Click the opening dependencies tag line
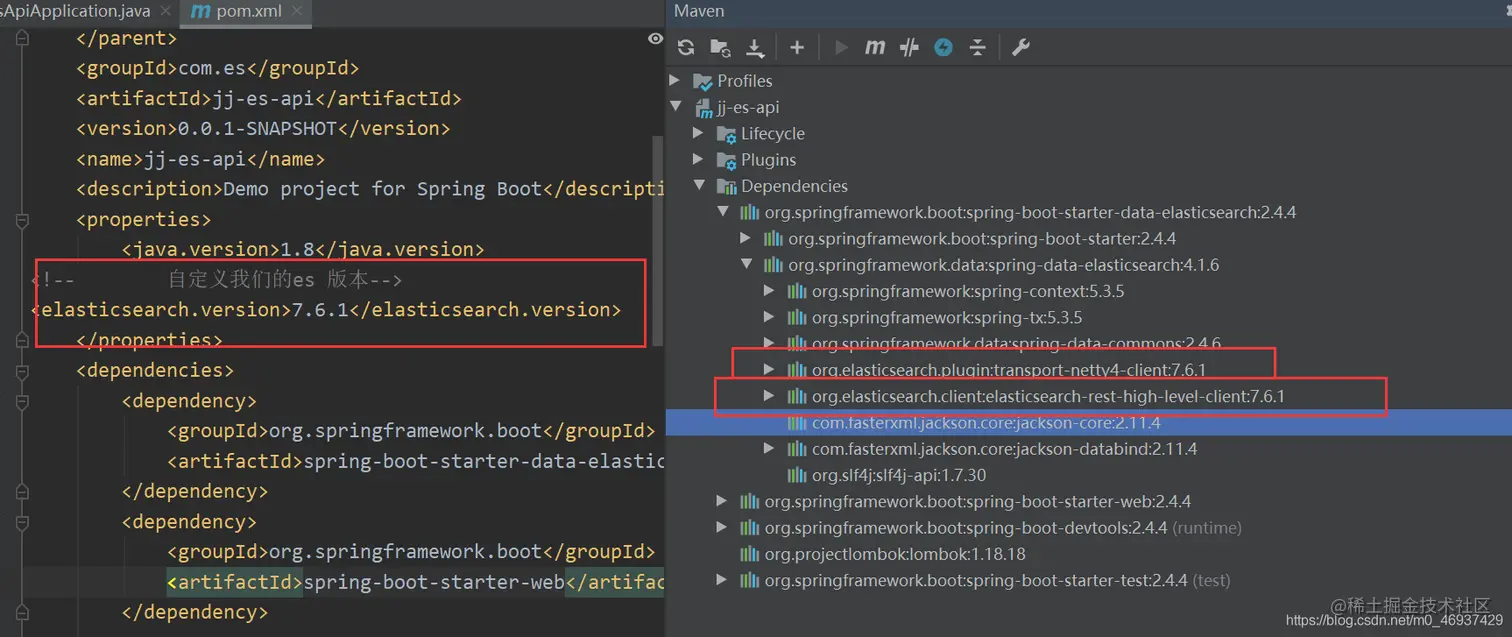The width and height of the screenshot is (1512, 637). tap(155, 370)
